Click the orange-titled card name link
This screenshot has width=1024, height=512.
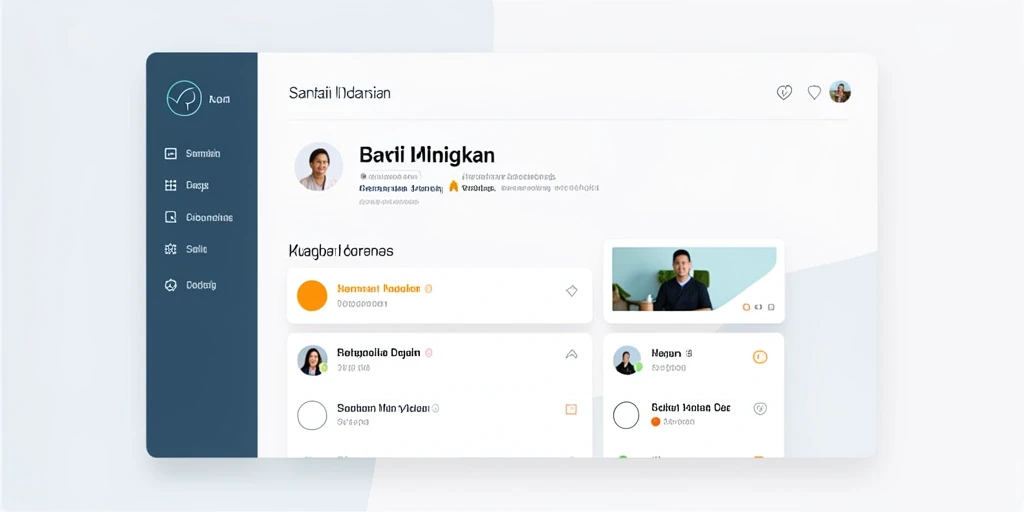click(x=379, y=288)
